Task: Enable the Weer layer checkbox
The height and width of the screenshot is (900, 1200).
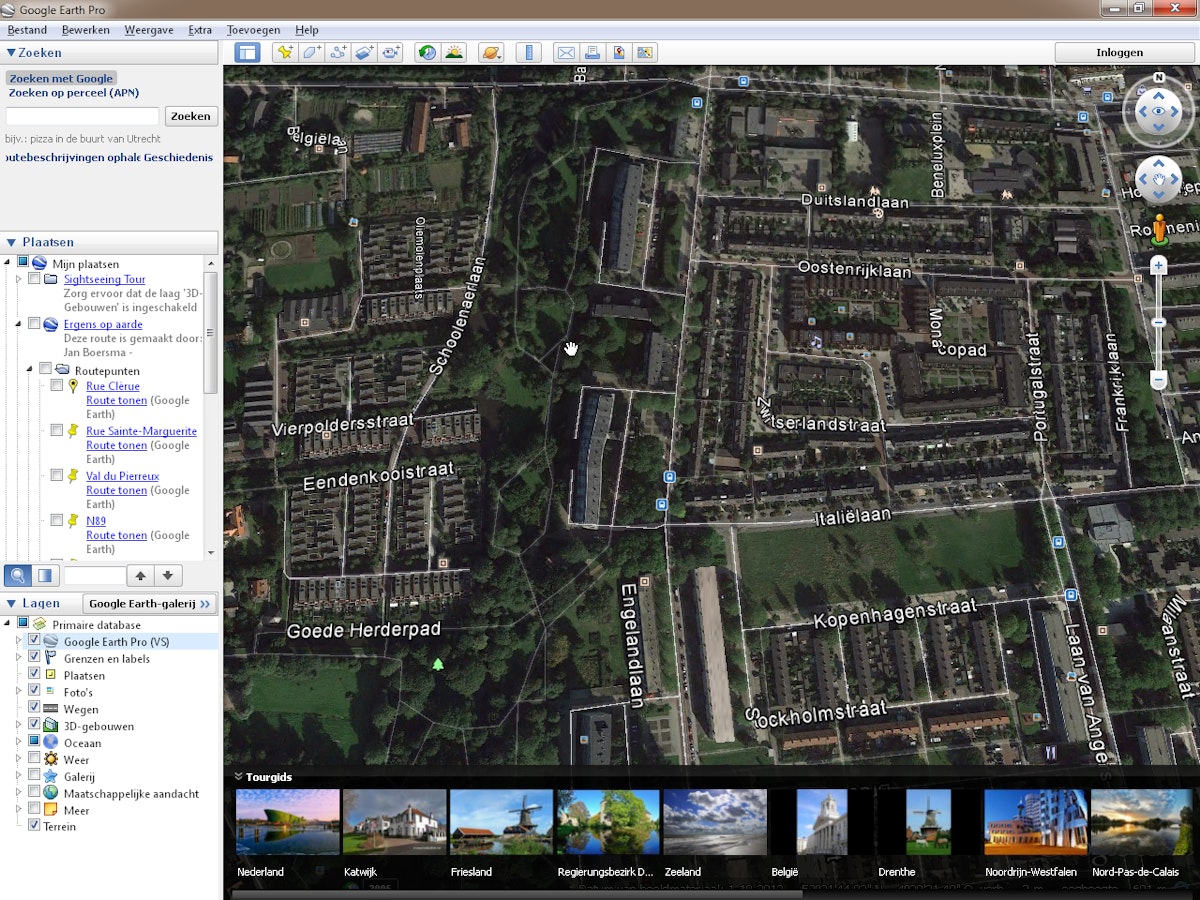Action: pos(33,760)
